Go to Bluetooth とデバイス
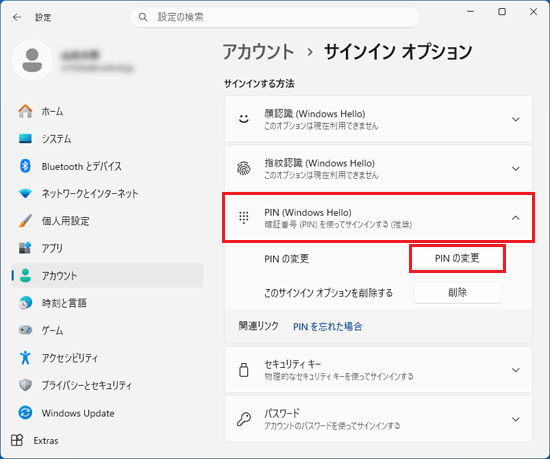550x459 pixels. 107,166
